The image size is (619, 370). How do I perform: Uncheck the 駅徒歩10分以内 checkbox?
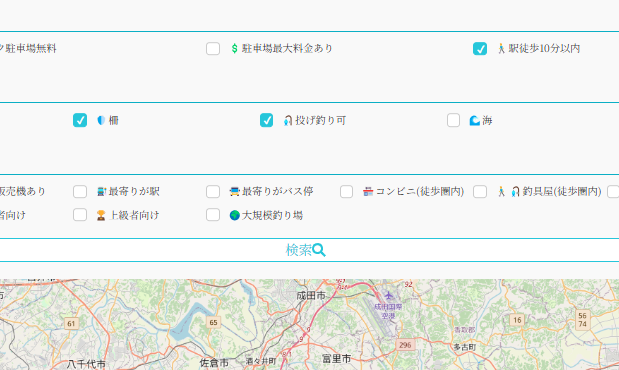pos(480,49)
